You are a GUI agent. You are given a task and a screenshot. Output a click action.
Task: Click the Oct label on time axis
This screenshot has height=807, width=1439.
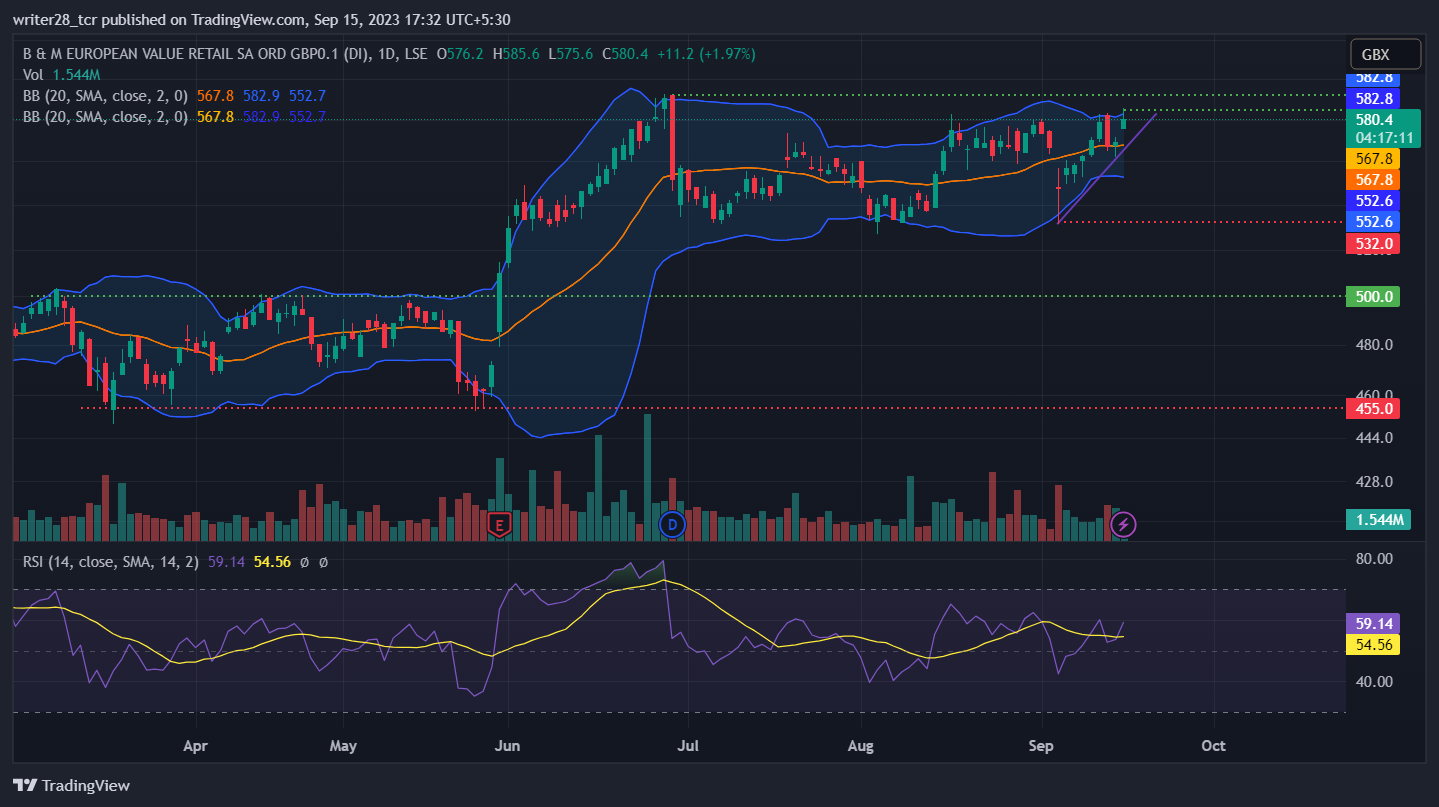(x=1213, y=746)
